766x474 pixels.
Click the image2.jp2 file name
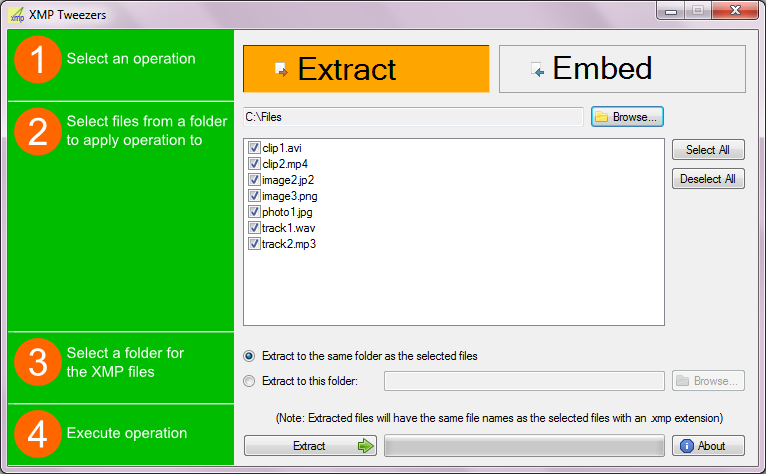coord(288,180)
